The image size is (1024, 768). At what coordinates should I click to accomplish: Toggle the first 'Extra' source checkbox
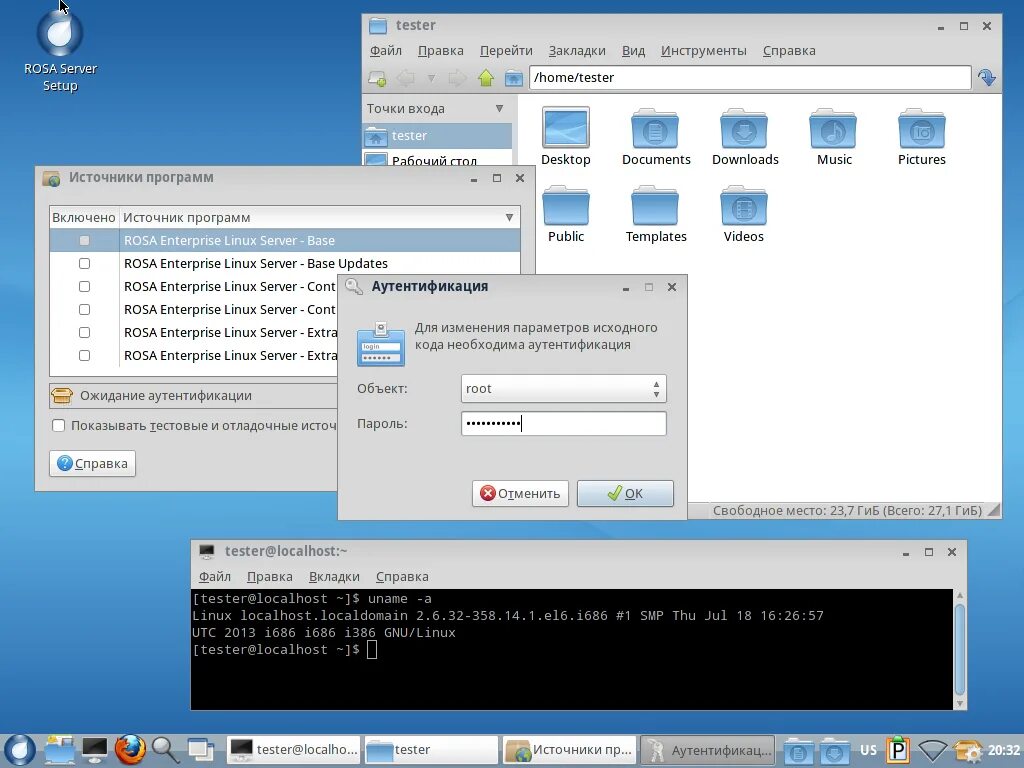click(x=84, y=332)
